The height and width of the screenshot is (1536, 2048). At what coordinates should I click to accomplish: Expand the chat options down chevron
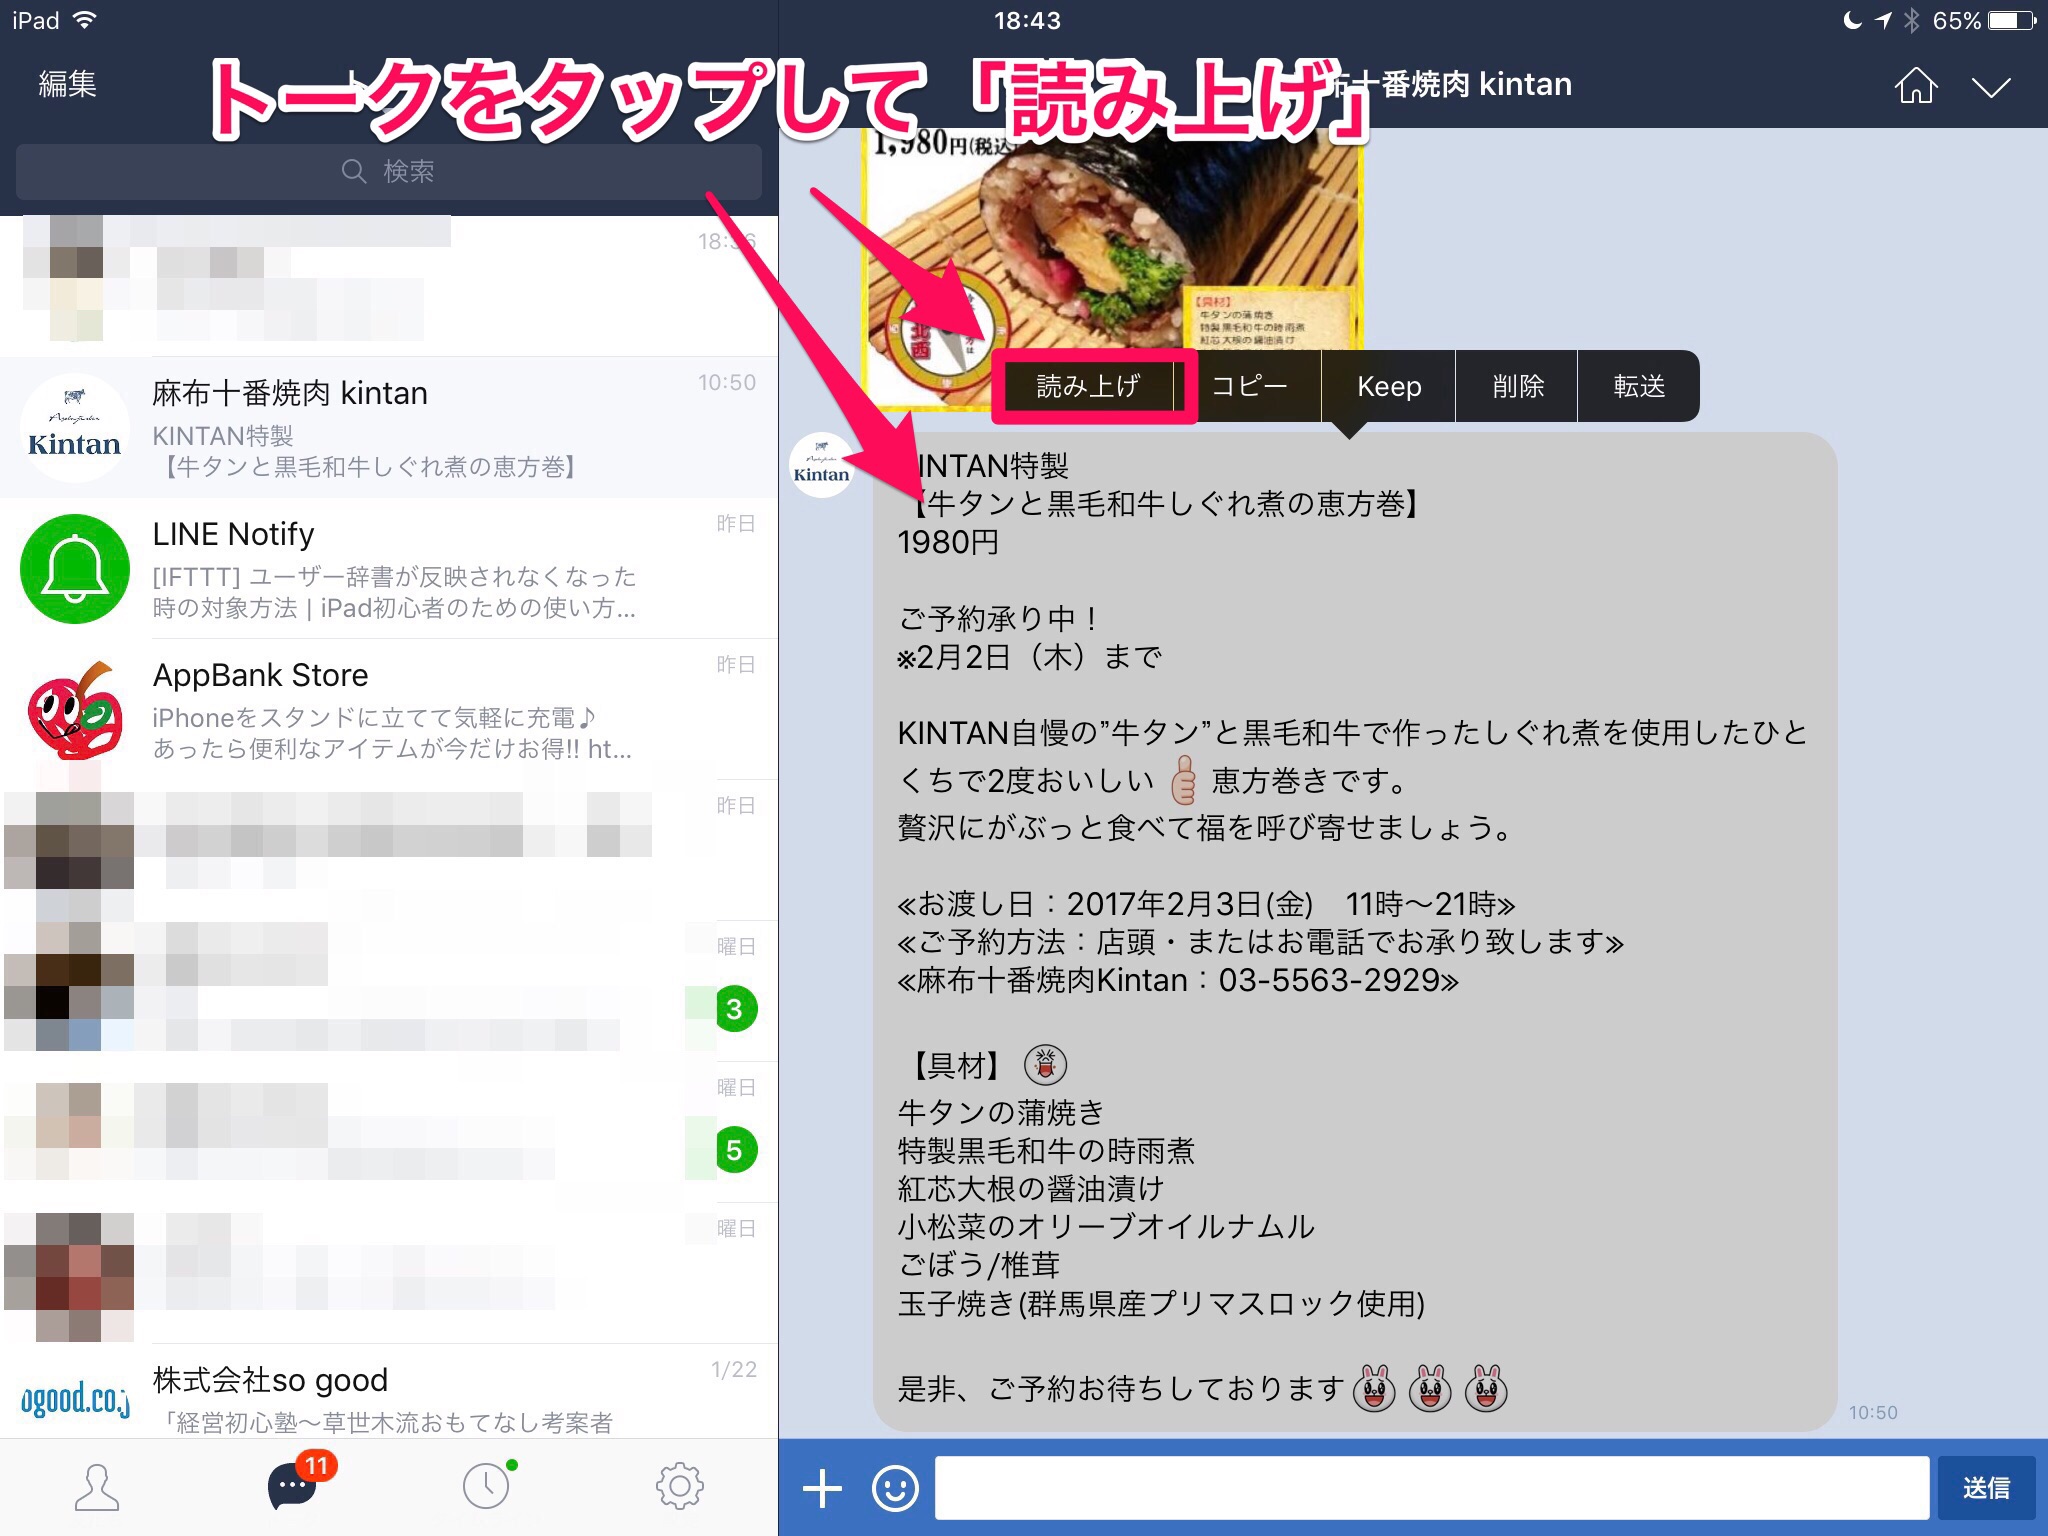click(1991, 88)
